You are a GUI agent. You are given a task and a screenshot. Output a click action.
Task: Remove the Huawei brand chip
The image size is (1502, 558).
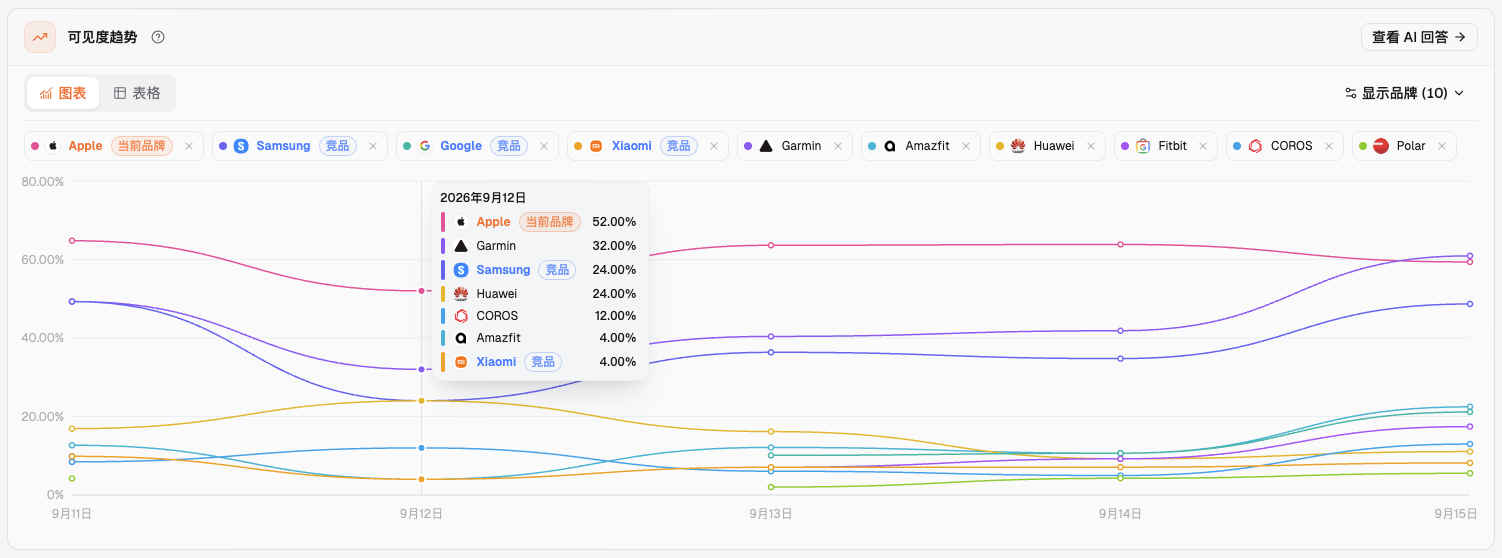[1091, 146]
